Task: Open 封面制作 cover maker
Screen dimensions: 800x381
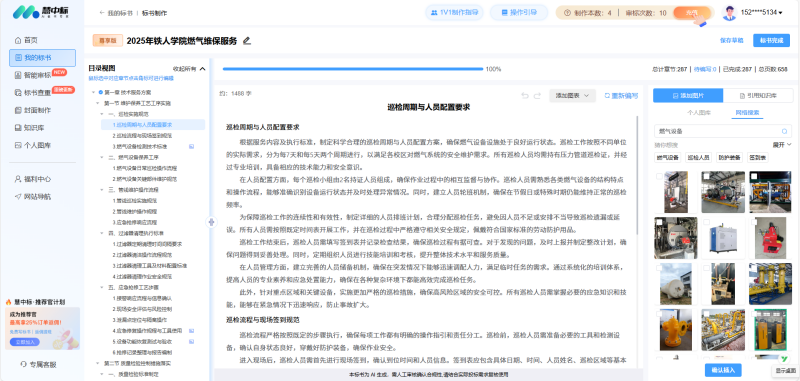Action: coord(33,110)
